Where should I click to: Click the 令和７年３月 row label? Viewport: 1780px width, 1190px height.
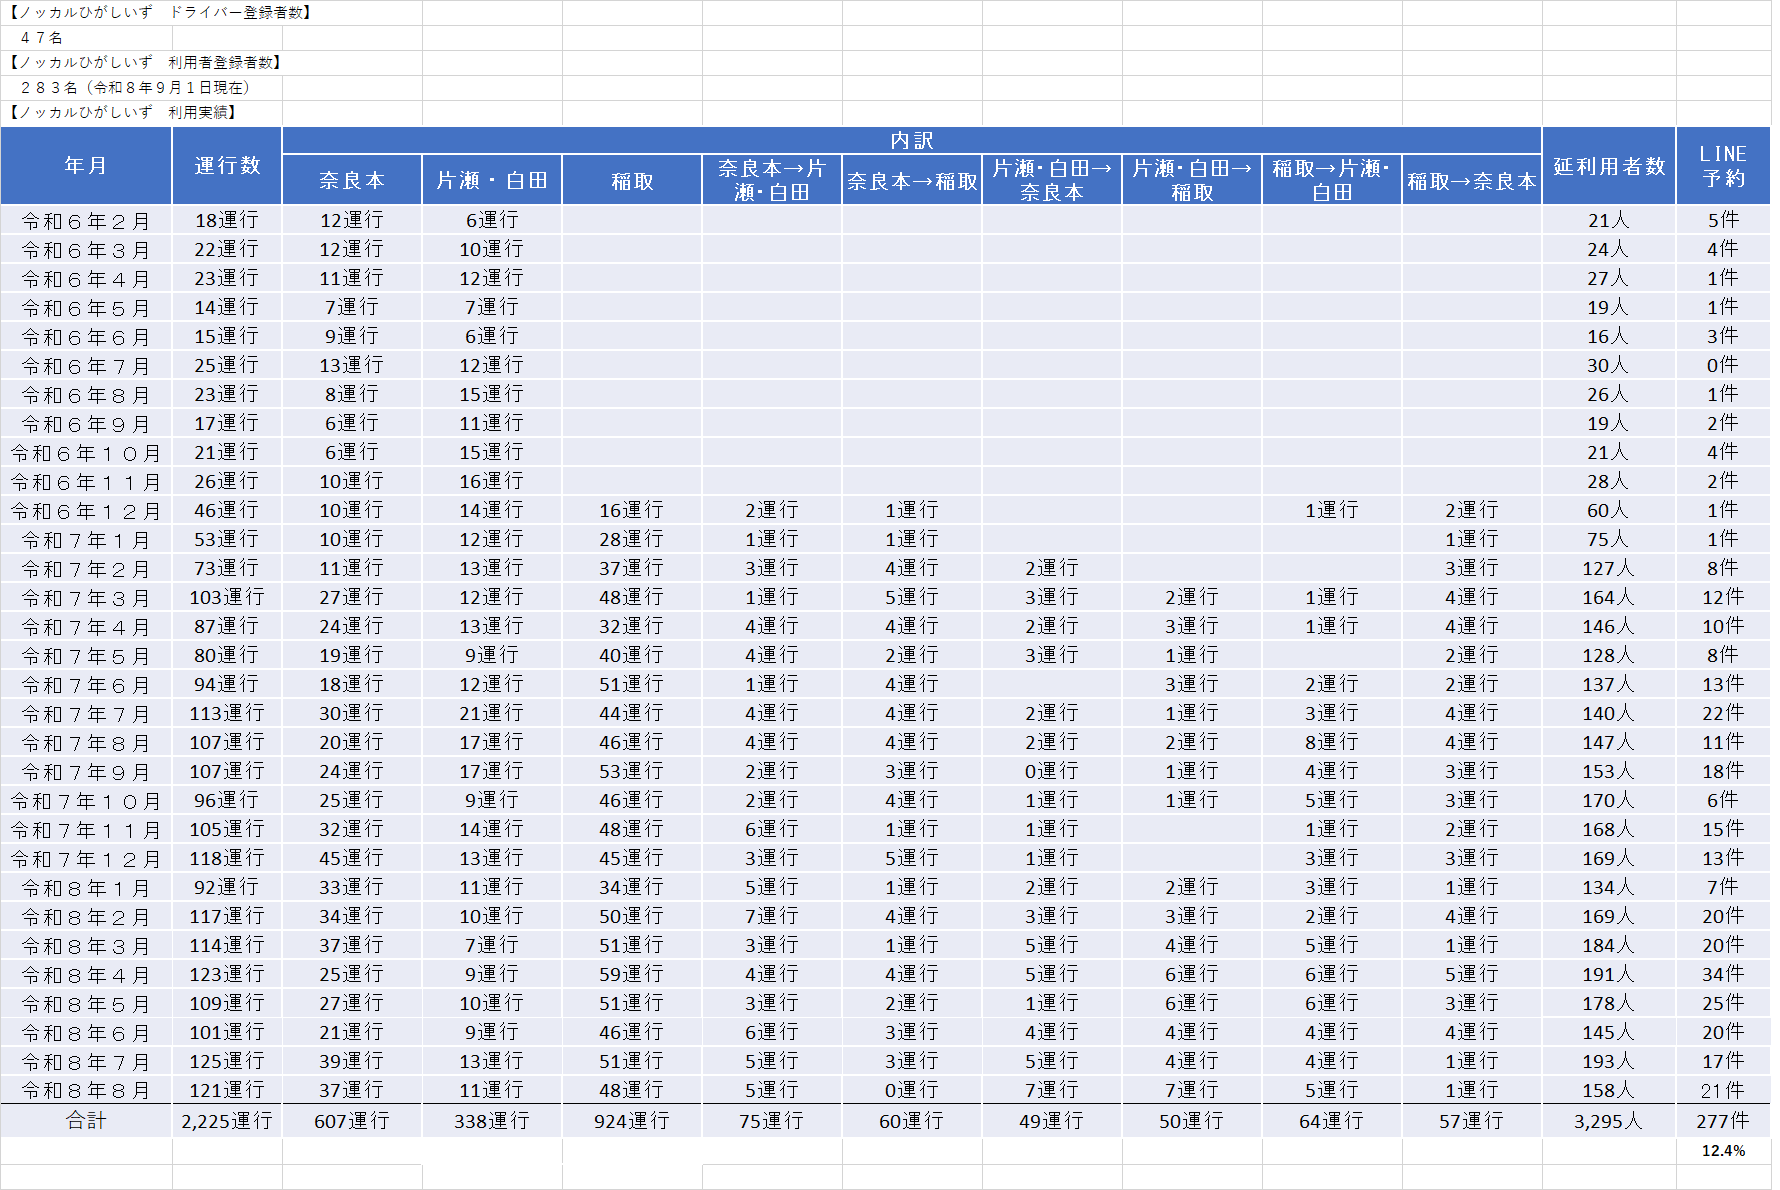click(x=86, y=597)
